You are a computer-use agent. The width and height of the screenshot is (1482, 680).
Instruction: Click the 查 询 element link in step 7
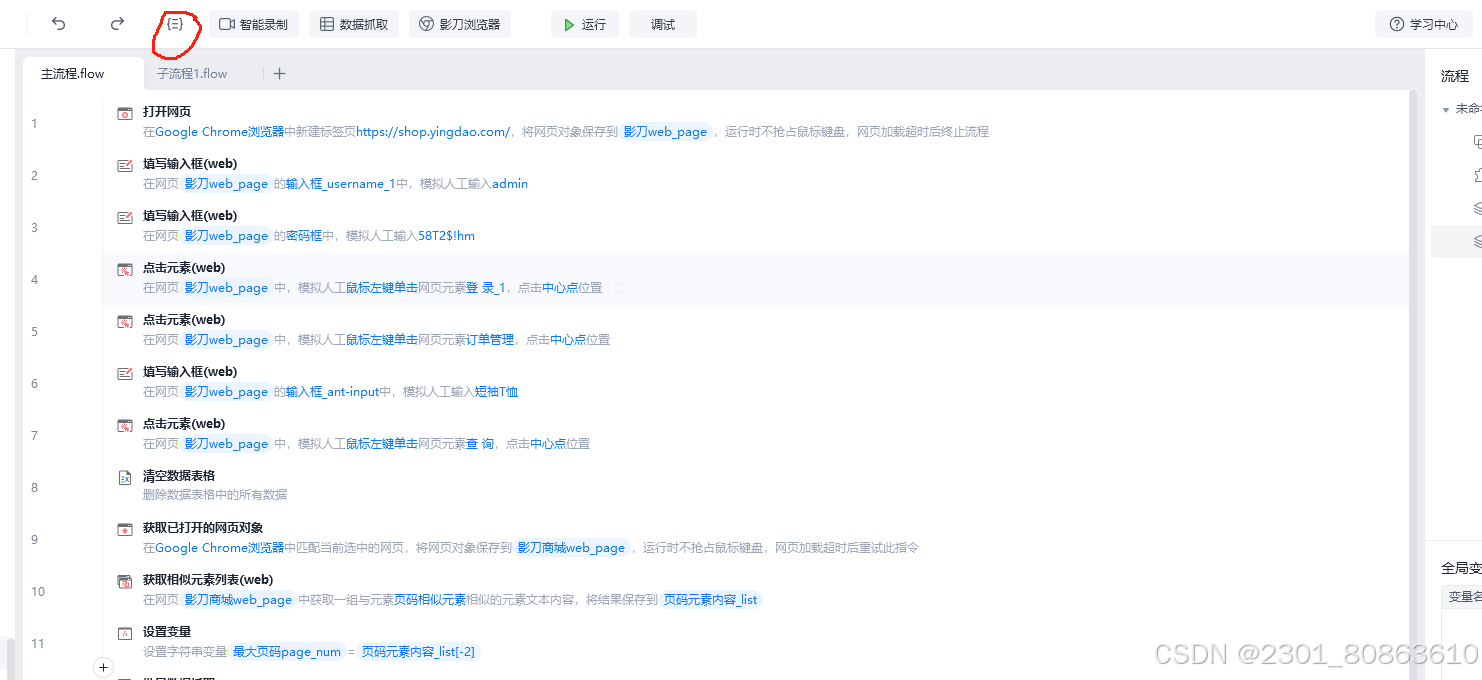480,443
